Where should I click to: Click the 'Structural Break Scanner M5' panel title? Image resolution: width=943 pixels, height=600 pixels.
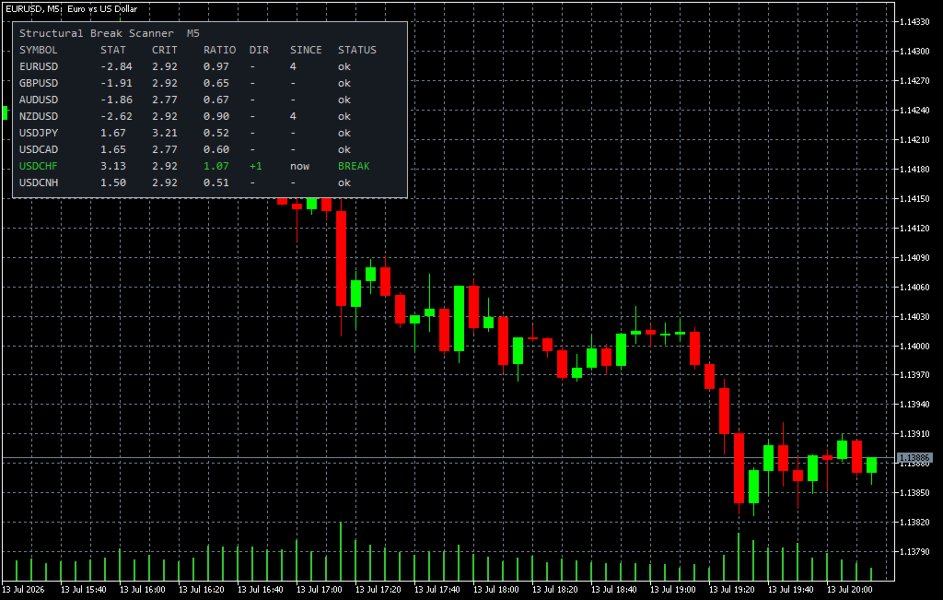point(109,34)
